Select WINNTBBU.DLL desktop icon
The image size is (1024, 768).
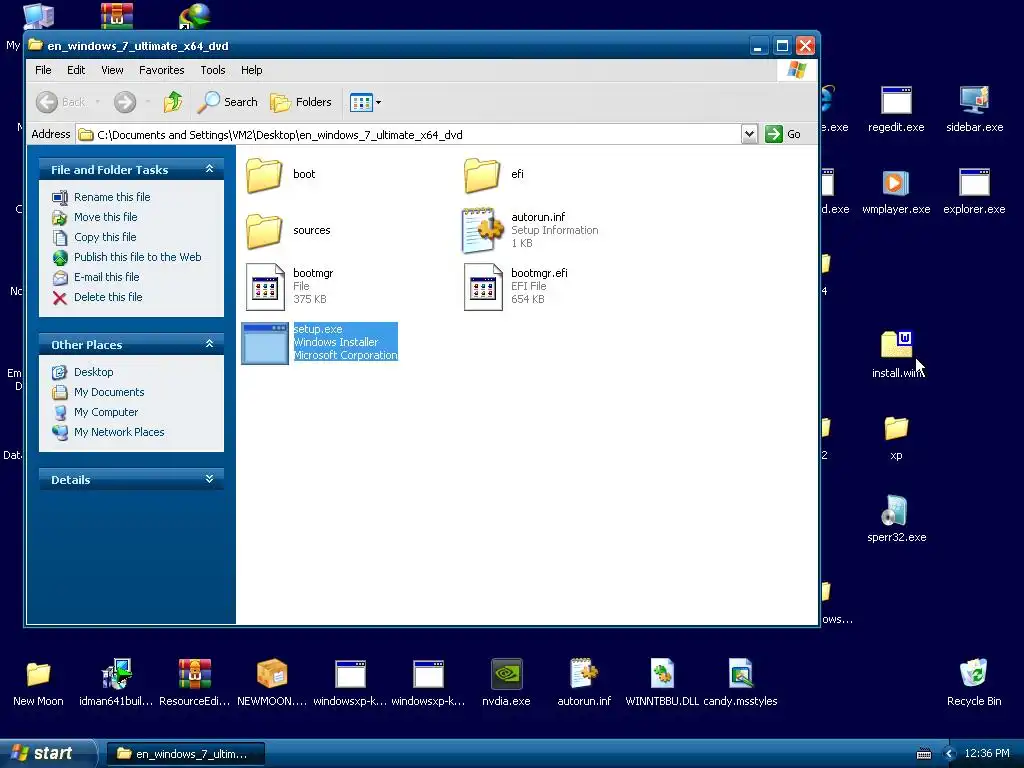pos(662,675)
